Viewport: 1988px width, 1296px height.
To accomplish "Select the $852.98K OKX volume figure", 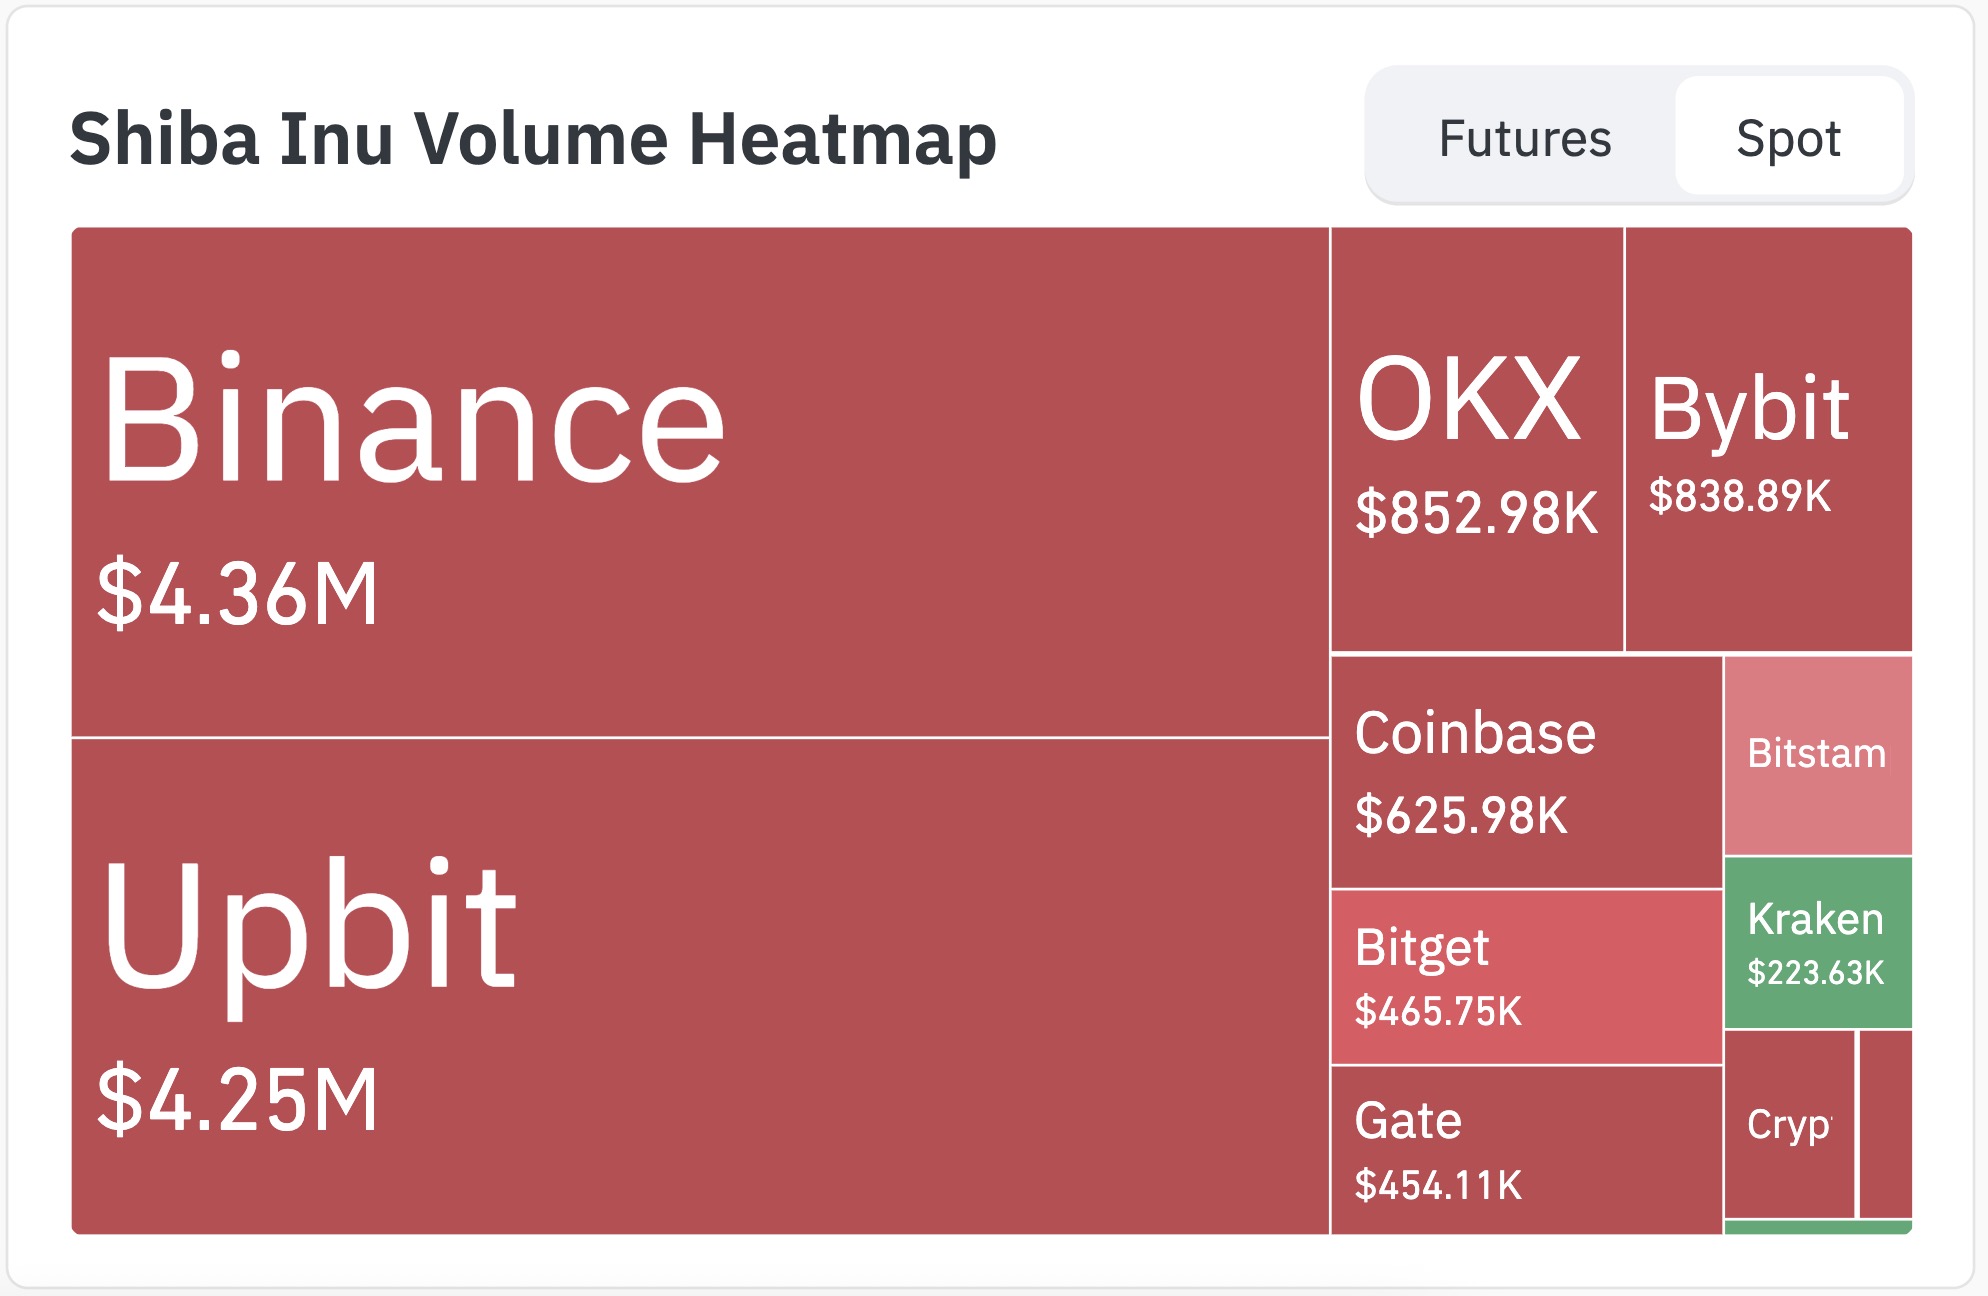I will pyautogui.click(x=1476, y=513).
